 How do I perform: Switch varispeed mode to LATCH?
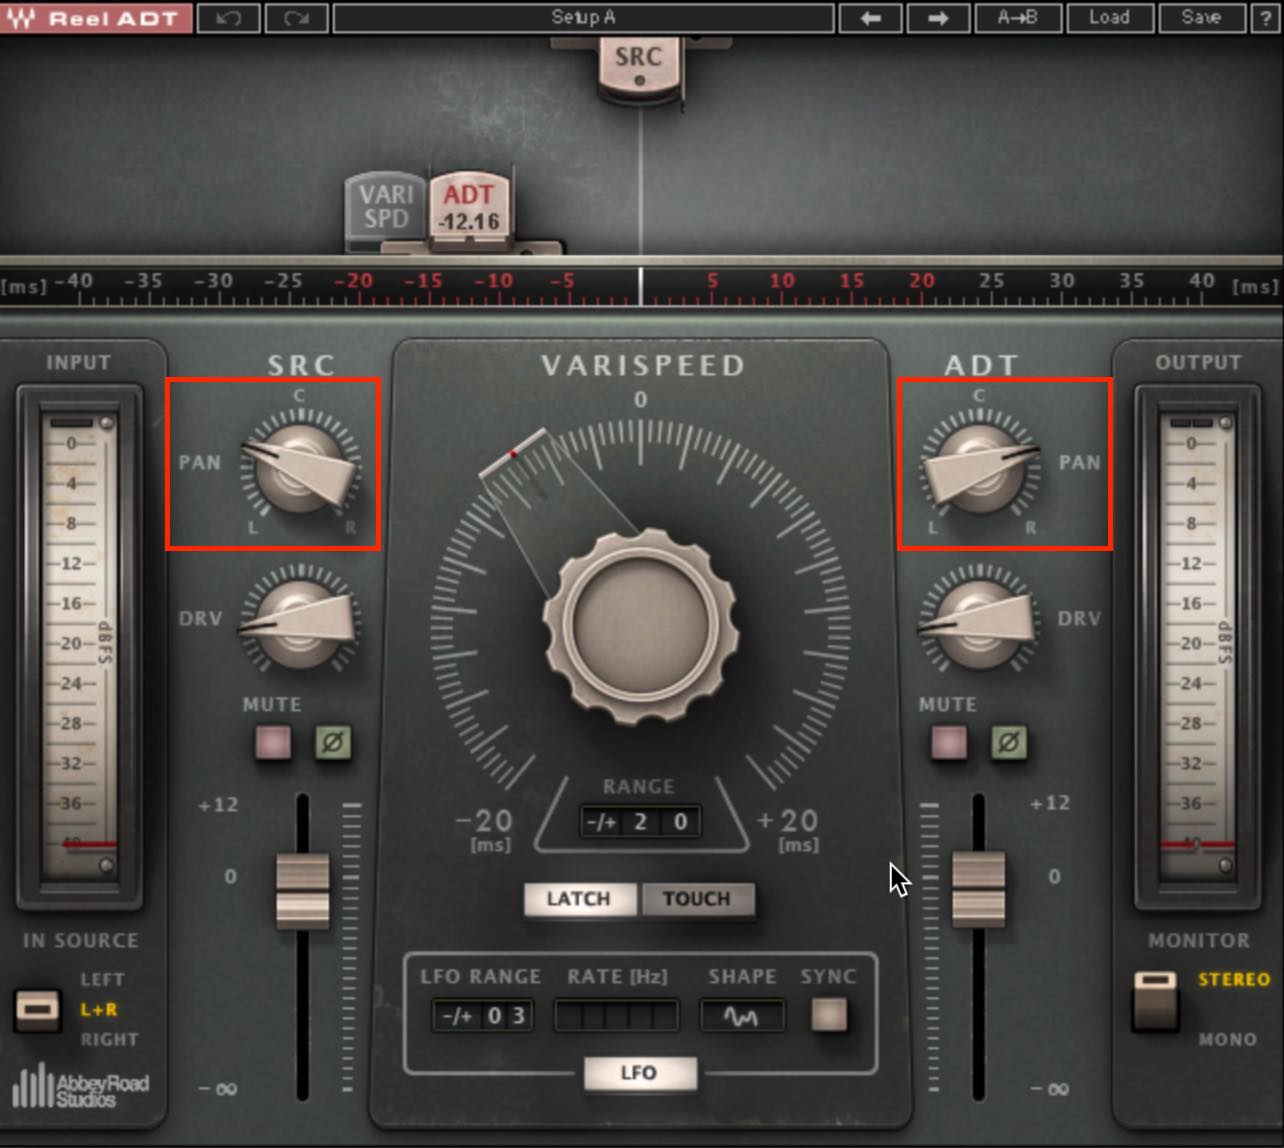[x=579, y=899]
